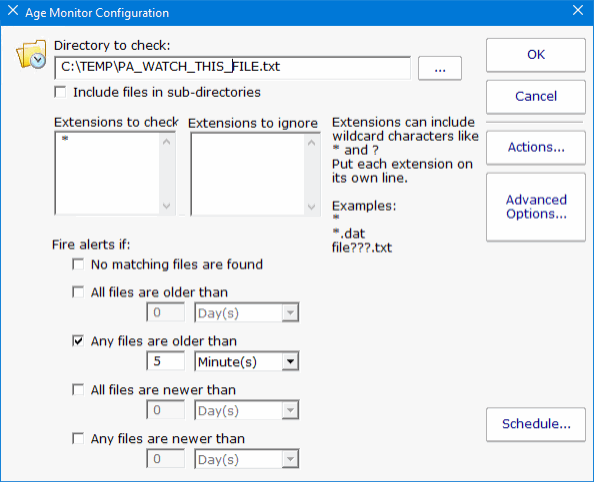The image size is (594, 482).
Task: Click the down arrow in Extensions to check list
Action: coord(167,206)
